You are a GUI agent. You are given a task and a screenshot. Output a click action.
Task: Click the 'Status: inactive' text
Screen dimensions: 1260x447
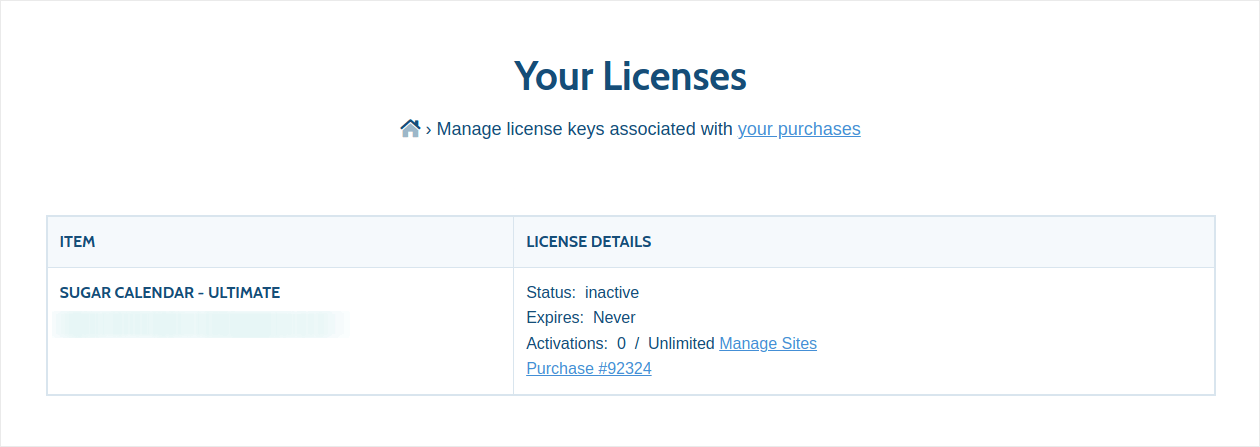[582, 293]
